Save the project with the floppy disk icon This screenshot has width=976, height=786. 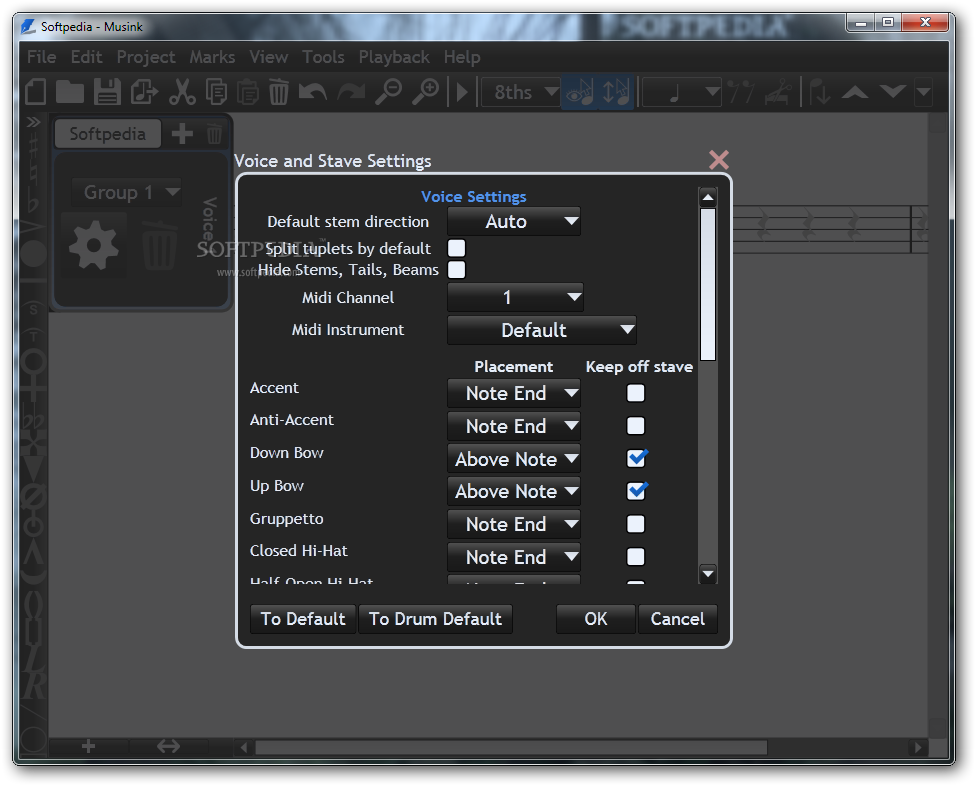[107, 92]
